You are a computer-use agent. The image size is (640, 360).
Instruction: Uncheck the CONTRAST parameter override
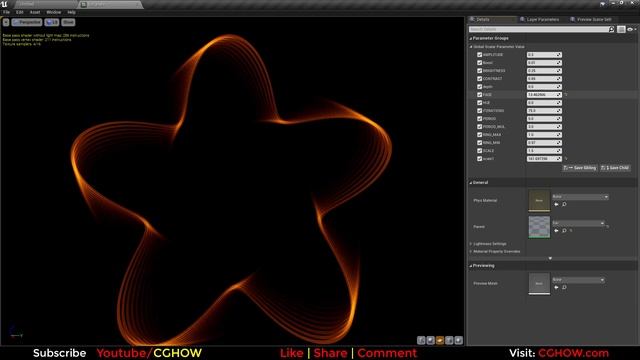pos(480,79)
